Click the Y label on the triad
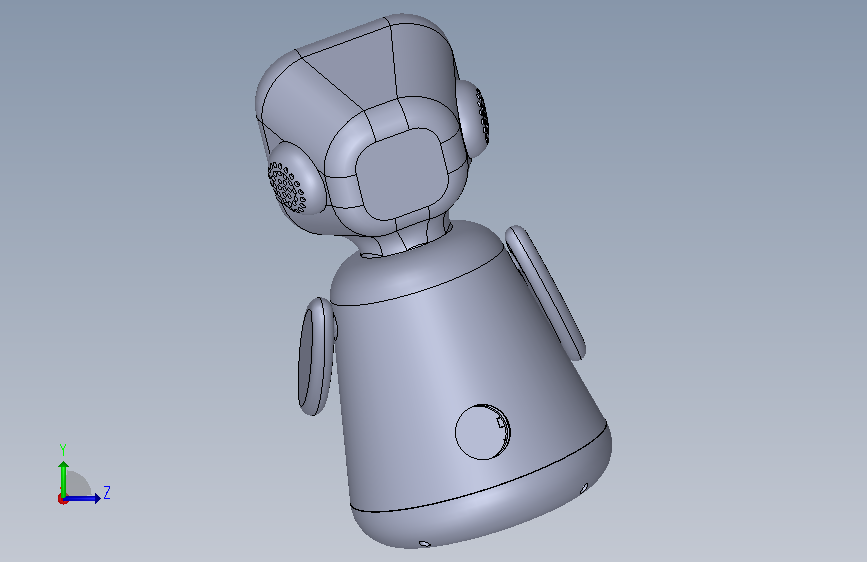867x562 pixels. pos(63,449)
